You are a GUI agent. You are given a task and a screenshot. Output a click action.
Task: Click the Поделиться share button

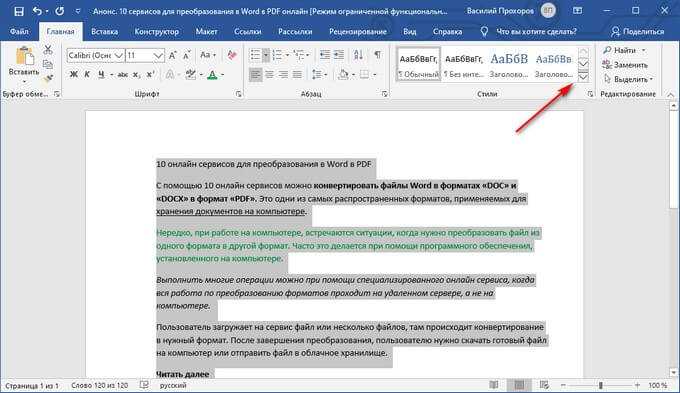pos(637,32)
